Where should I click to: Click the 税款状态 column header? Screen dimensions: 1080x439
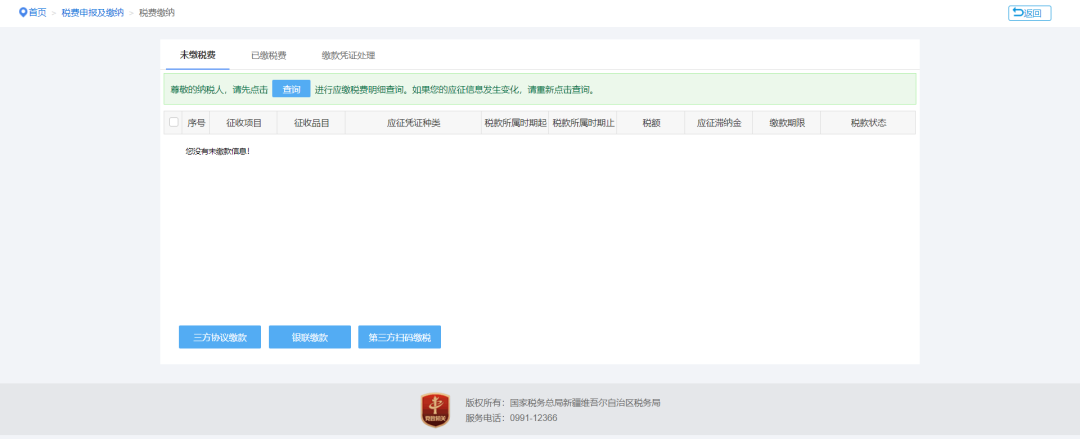point(868,123)
